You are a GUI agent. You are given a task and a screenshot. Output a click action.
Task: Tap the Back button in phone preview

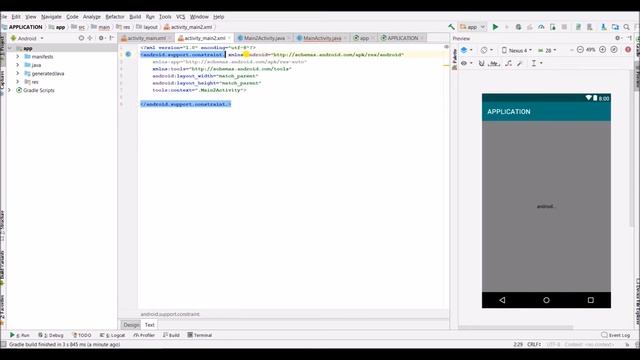pos(502,300)
